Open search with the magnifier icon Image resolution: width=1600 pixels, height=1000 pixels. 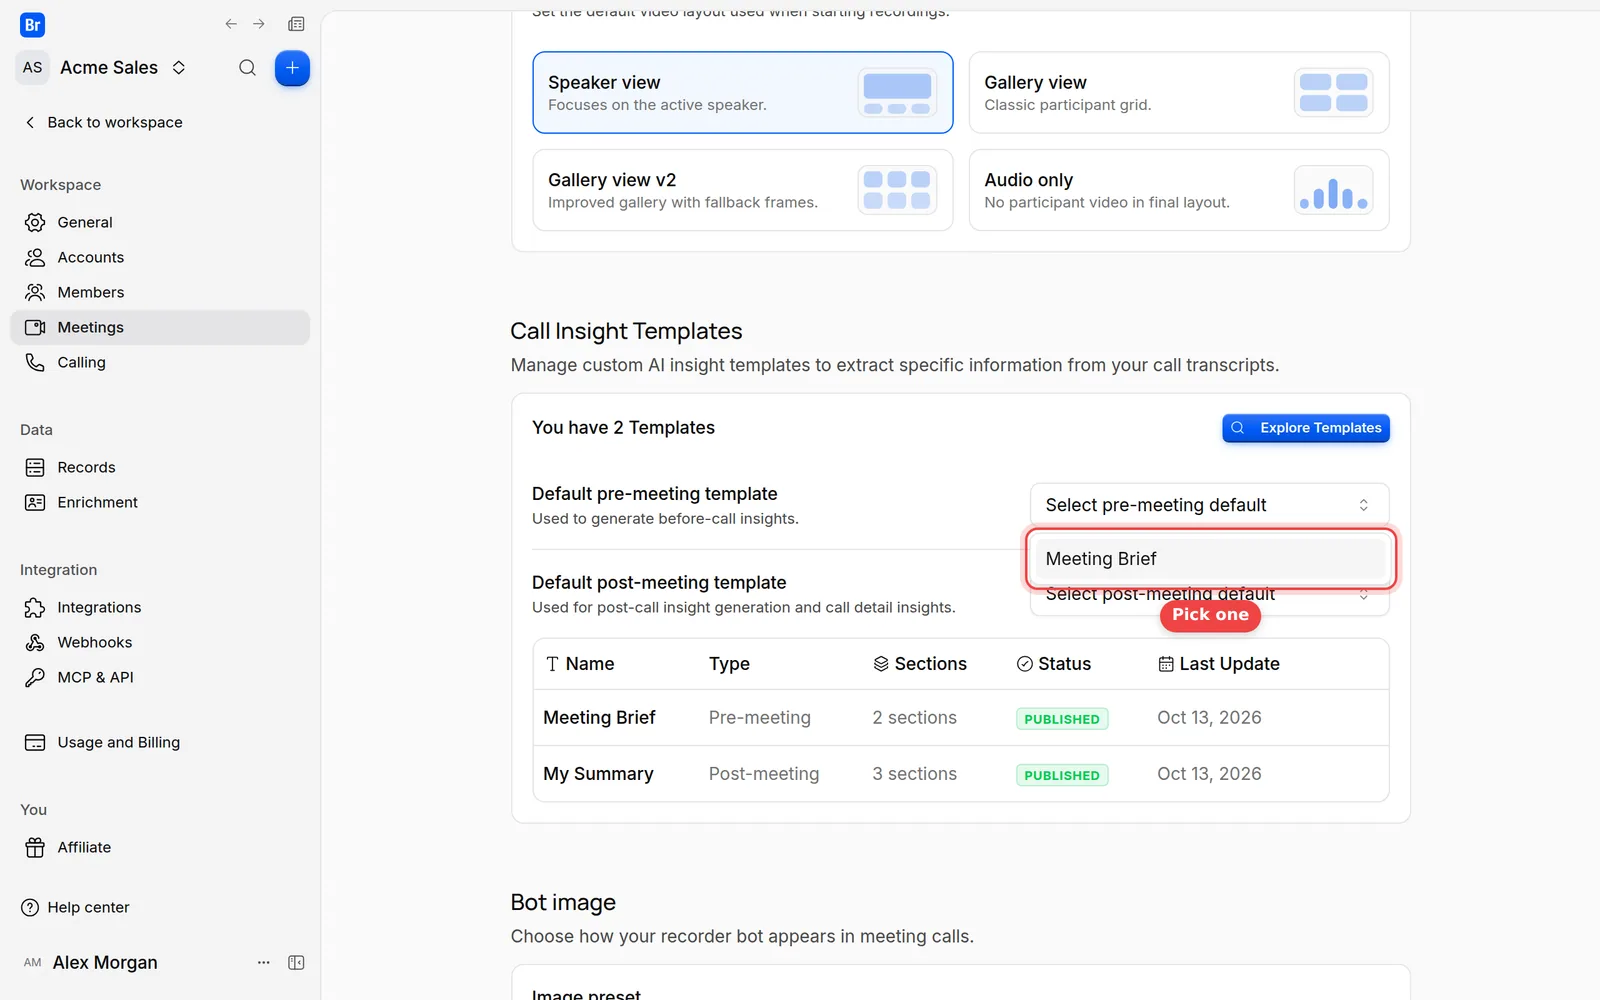[x=247, y=68]
